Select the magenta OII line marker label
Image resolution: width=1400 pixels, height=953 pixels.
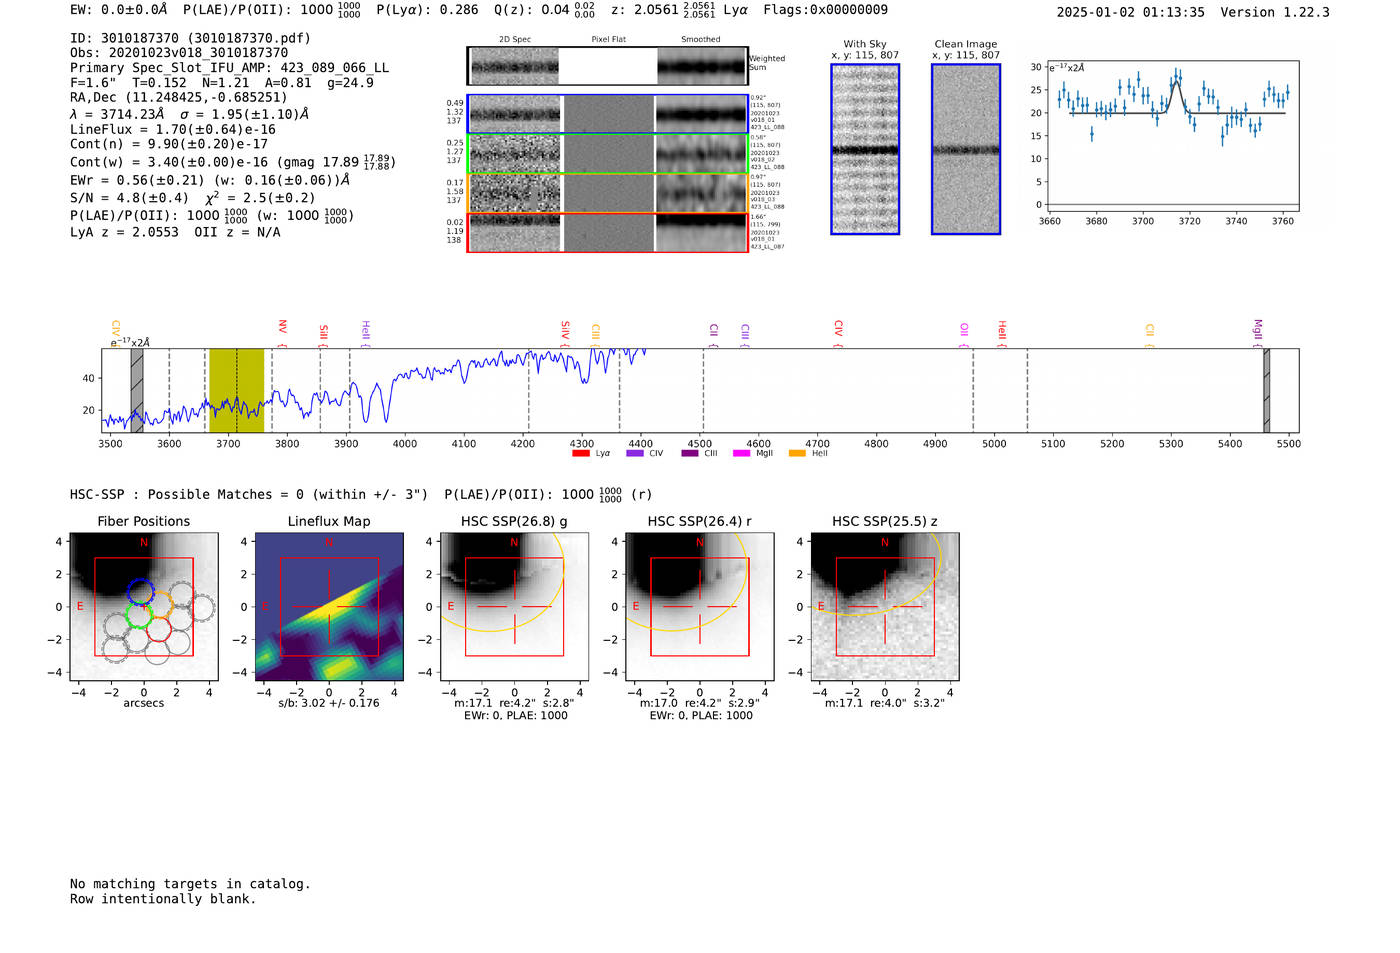964,330
